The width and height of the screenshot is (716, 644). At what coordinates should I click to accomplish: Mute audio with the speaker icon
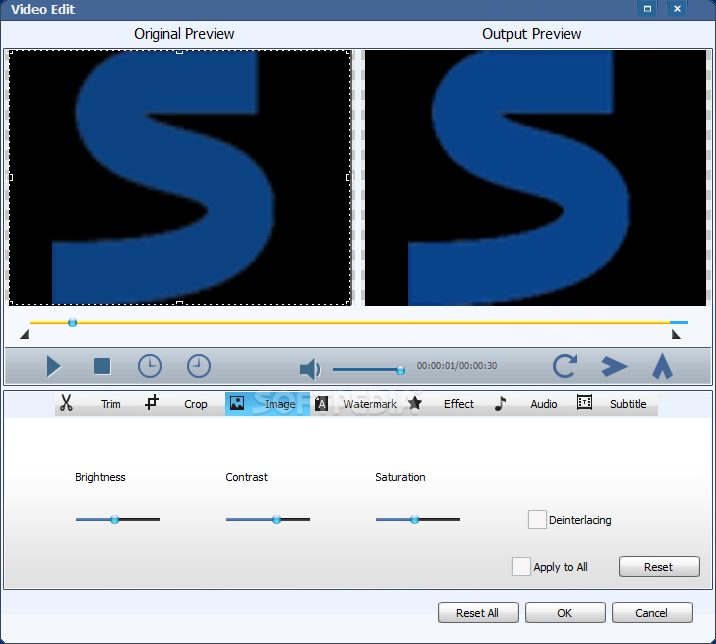(x=310, y=369)
